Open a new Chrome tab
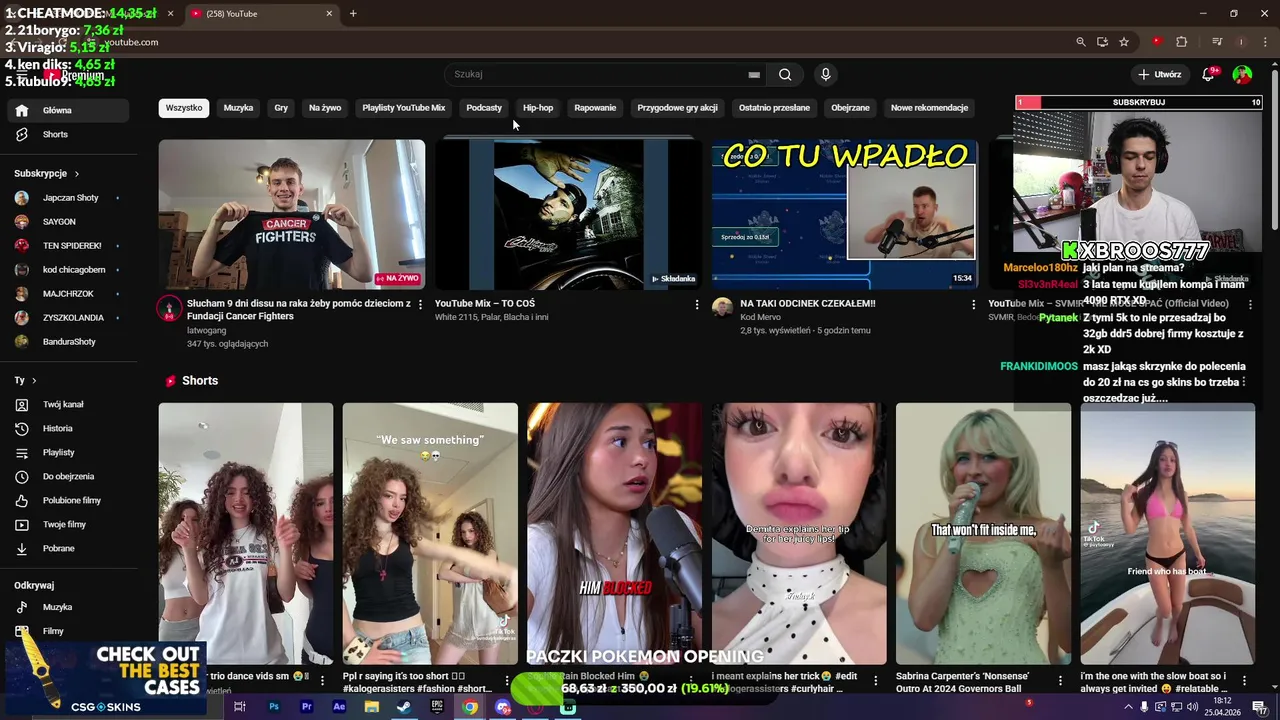Screen dimensions: 1280x720 tap(353, 14)
